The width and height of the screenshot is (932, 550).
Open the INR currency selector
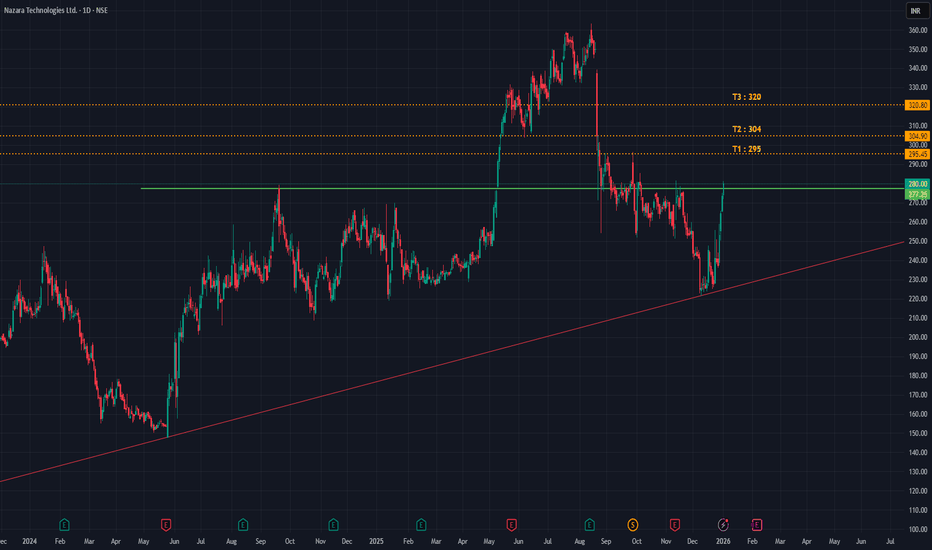(x=916, y=11)
